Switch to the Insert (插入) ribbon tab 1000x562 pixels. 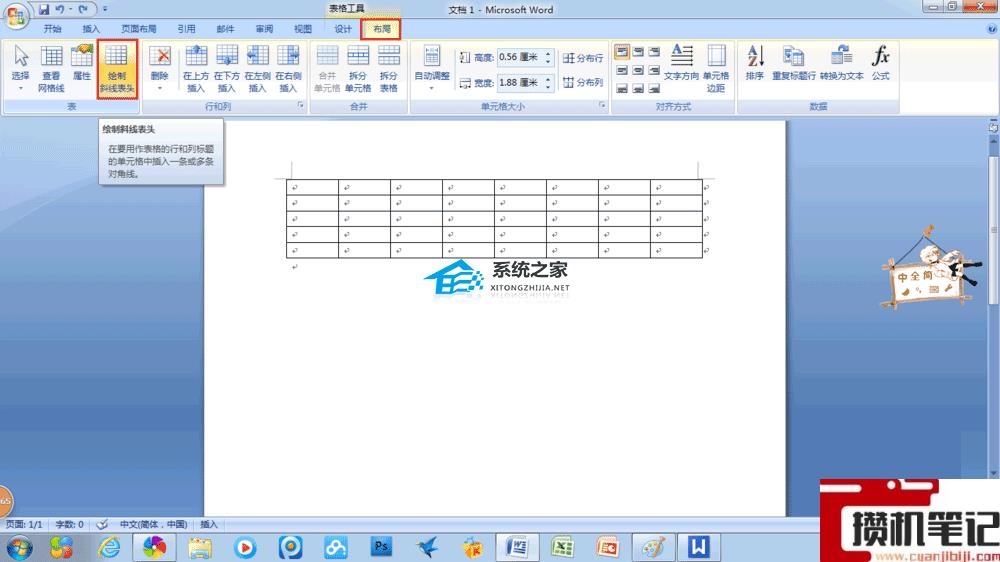click(91, 29)
